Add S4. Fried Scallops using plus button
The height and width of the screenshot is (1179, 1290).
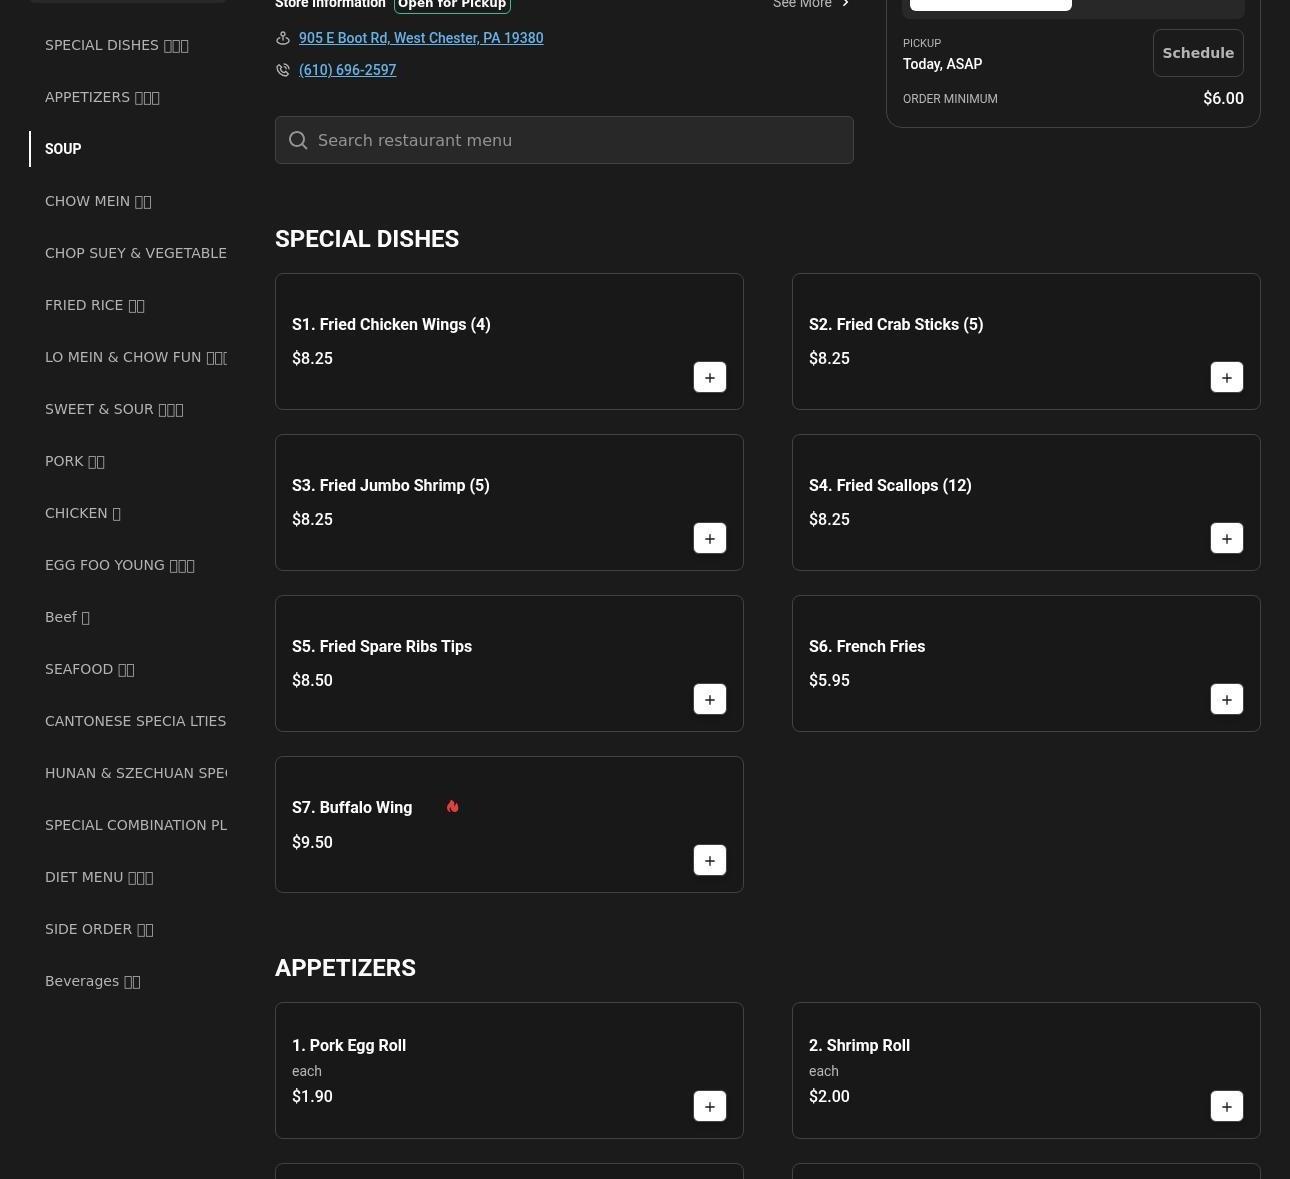pos(1227,539)
